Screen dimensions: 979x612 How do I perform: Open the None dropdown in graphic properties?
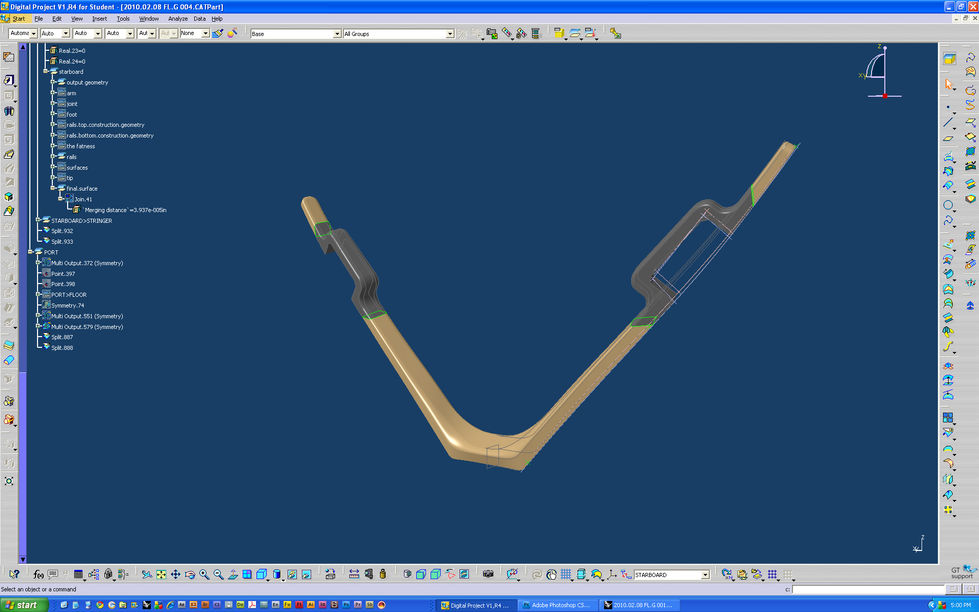click(205, 33)
